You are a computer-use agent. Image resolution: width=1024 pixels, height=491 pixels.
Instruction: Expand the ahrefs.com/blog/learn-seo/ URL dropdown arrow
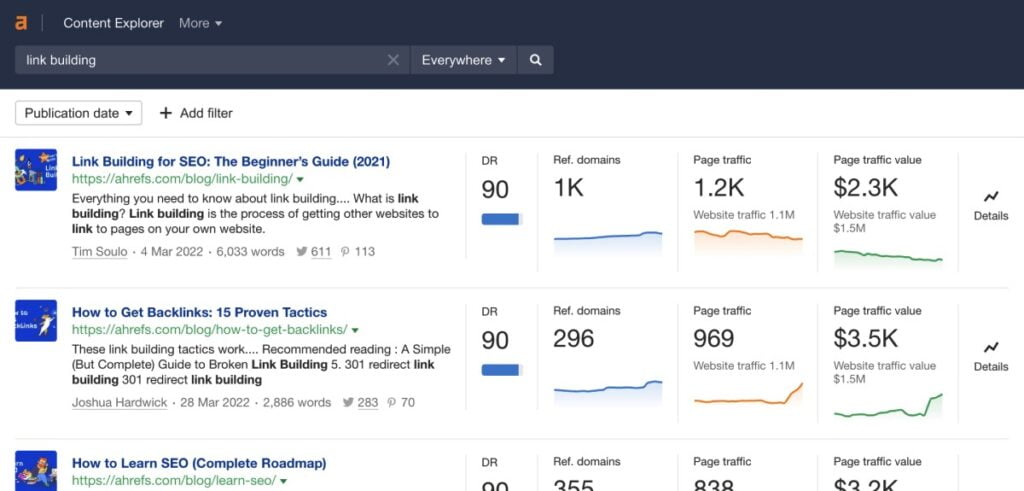(283, 481)
